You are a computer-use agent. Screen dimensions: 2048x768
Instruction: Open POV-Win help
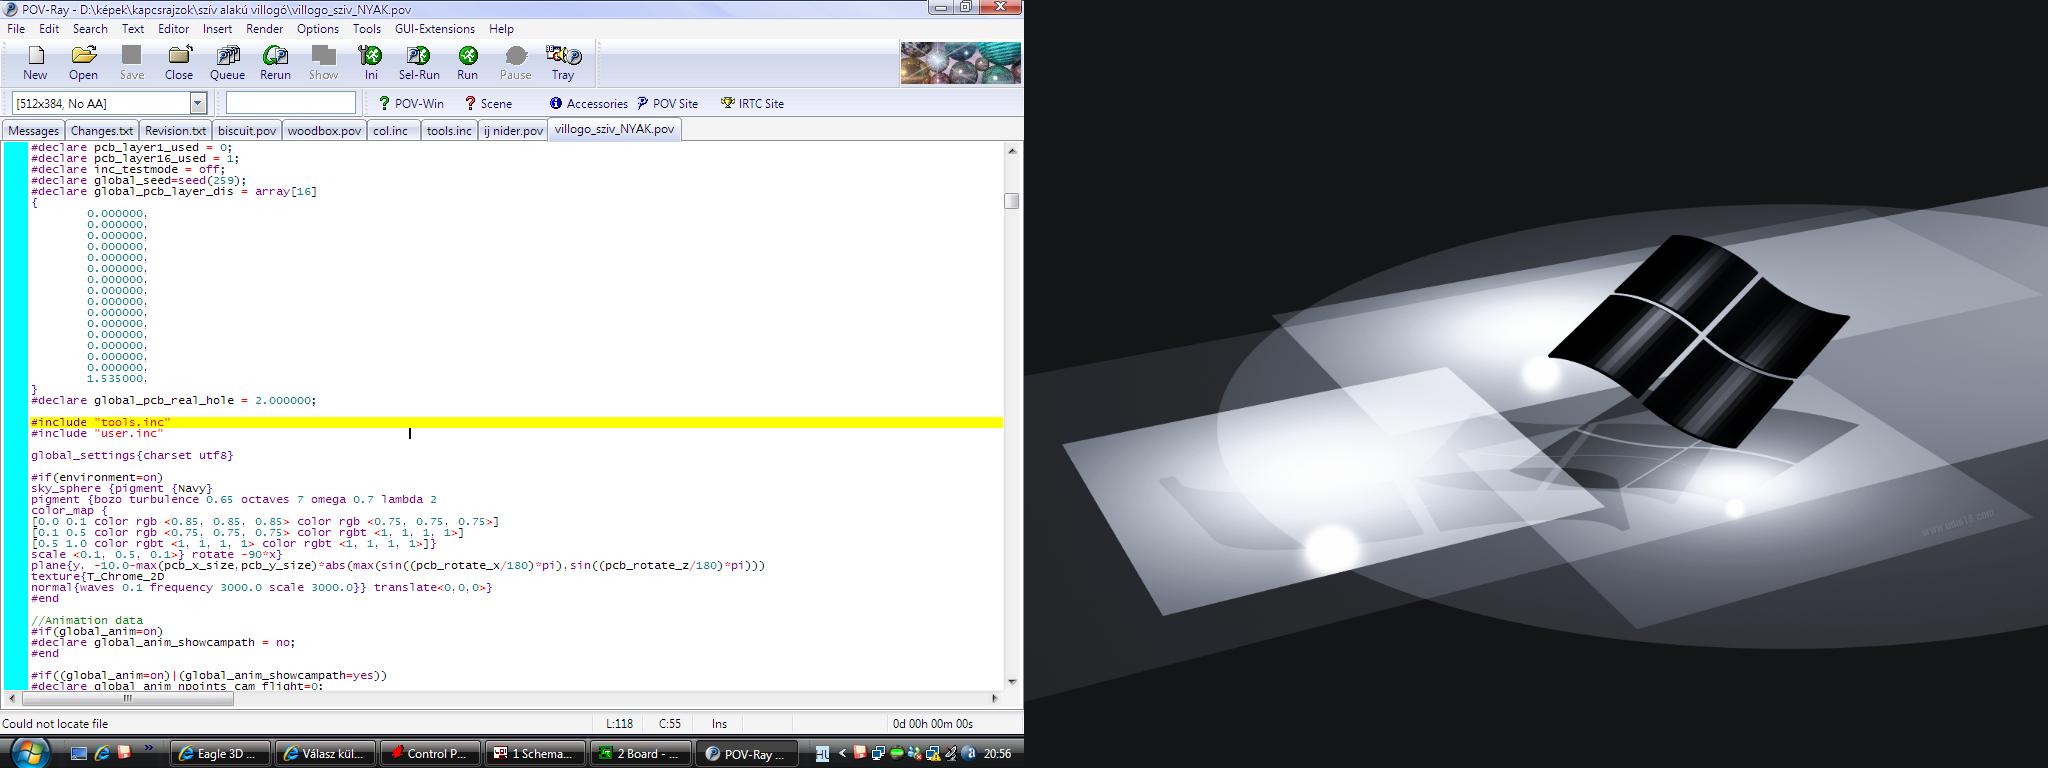tap(411, 103)
